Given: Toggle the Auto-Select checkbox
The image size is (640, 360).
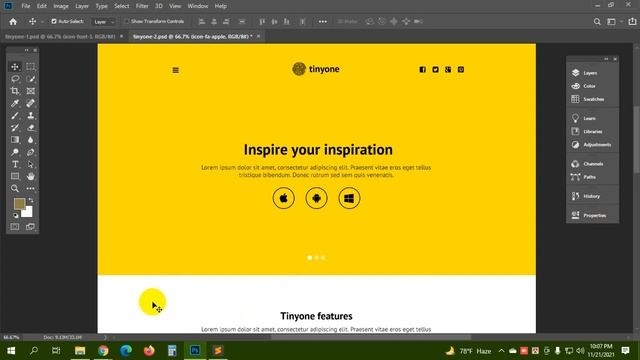Looking at the screenshot, I should click(54, 21).
